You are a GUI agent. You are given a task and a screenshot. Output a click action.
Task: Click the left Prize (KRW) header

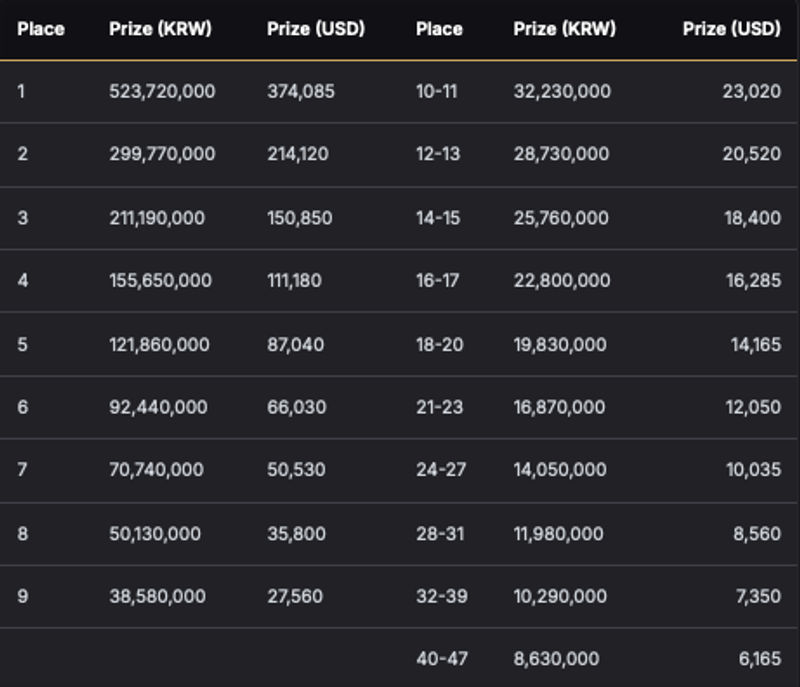(160, 29)
